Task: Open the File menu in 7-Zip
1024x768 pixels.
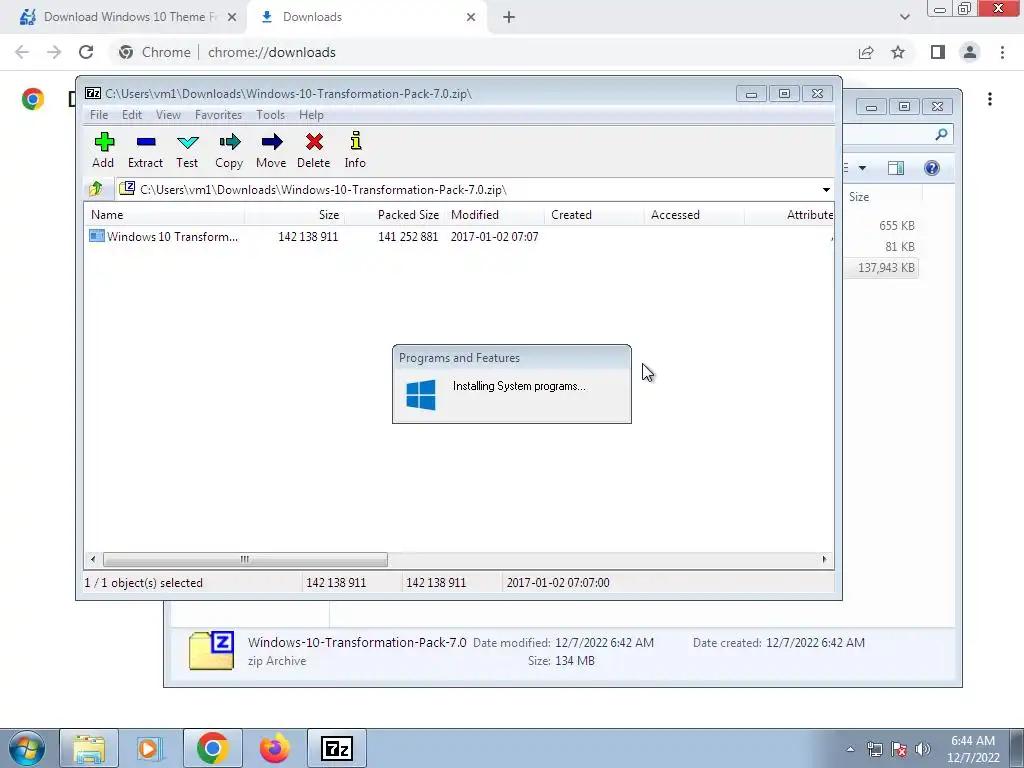Action: point(99,115)
